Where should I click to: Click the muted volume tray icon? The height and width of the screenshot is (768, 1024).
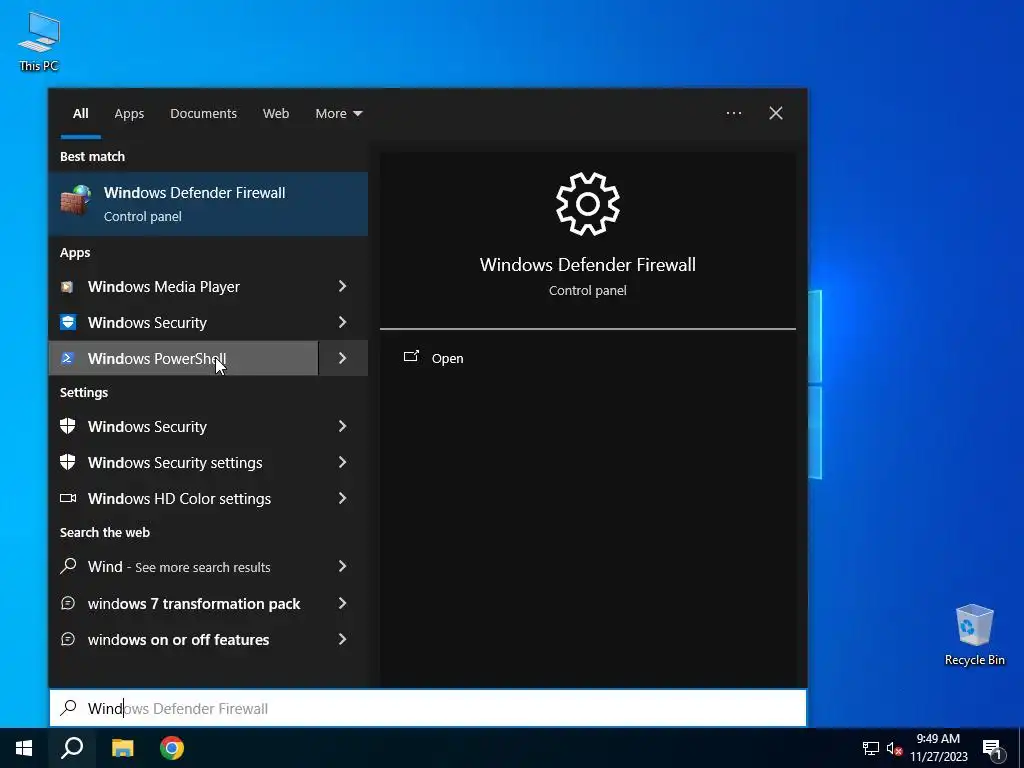point(894,748)
